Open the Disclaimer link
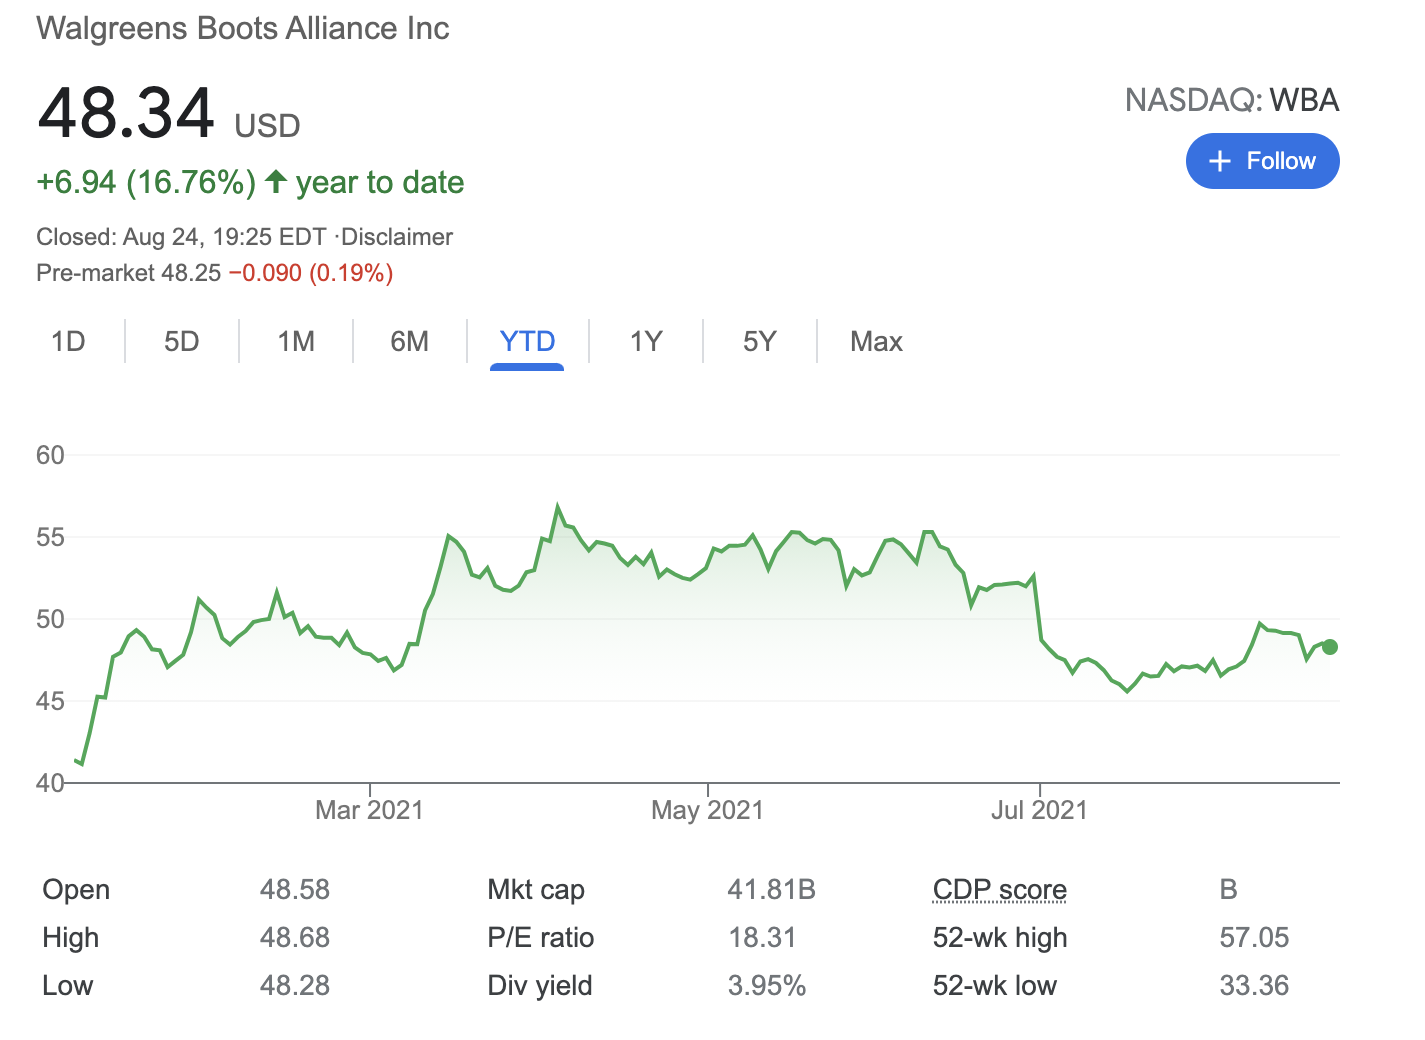The image size is (1425, 1040). 397,237
